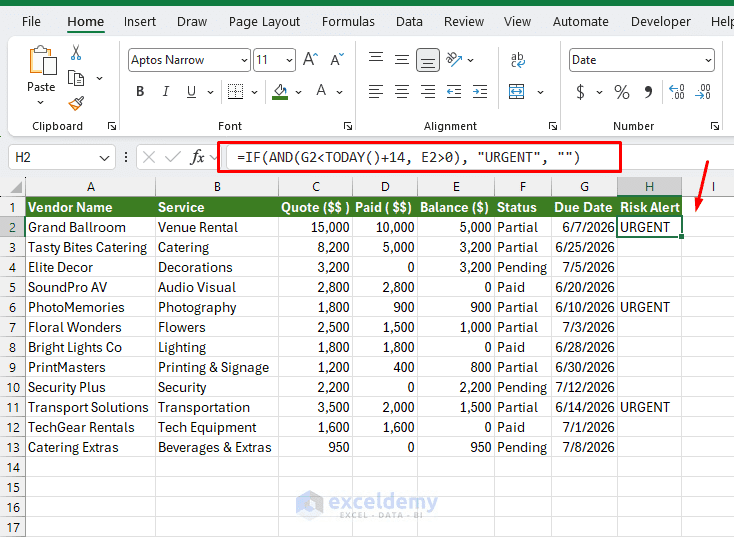Cancel formula entry with X icon
The width and height of the screenshot is (734, 537).
click(x=149, y=157)
